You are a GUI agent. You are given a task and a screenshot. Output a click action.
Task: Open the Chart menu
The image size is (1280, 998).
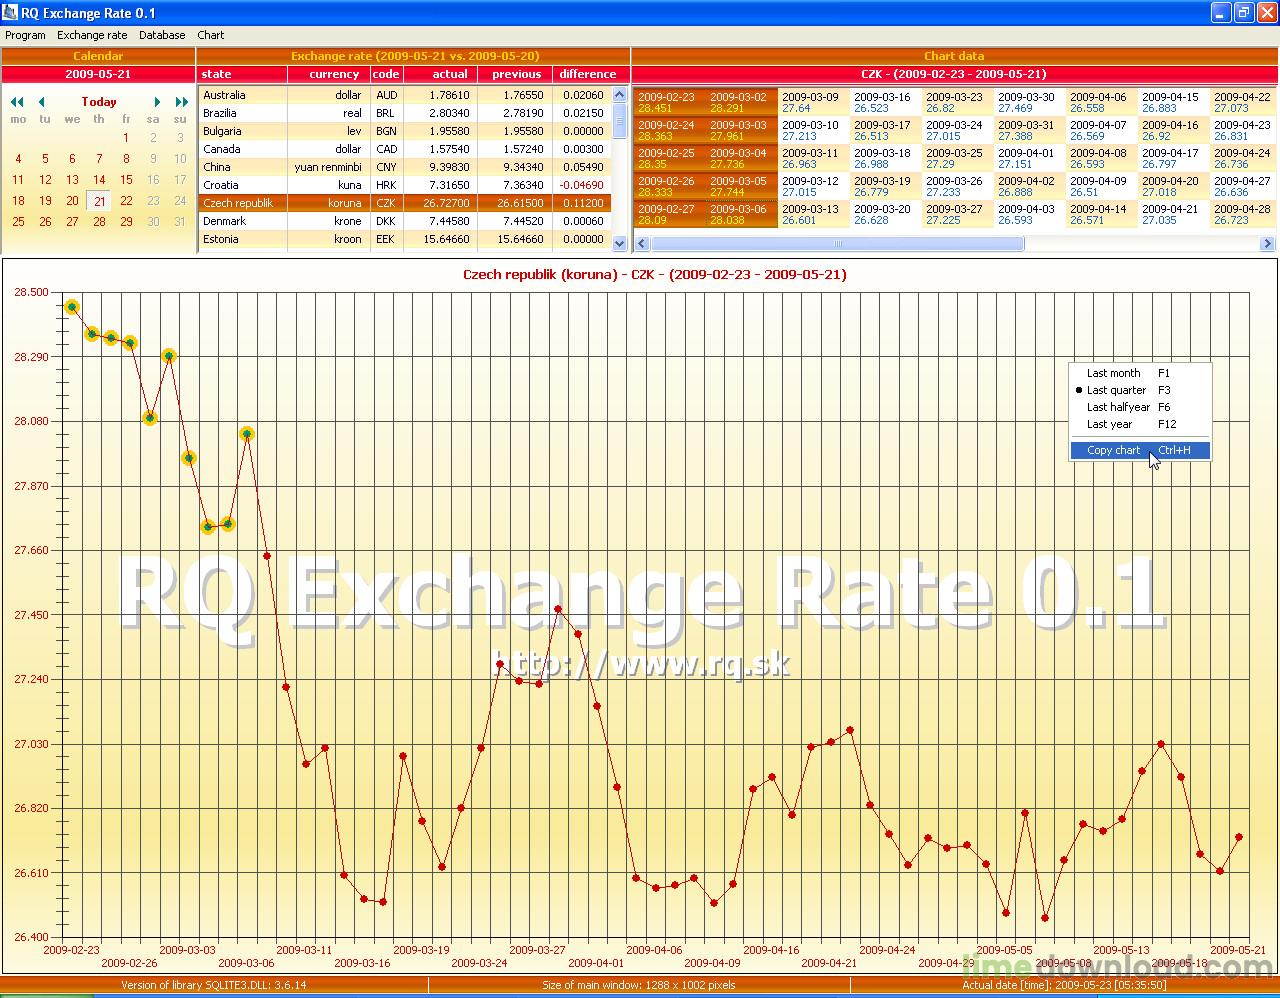pyautogui.click(x=210, y=35)
